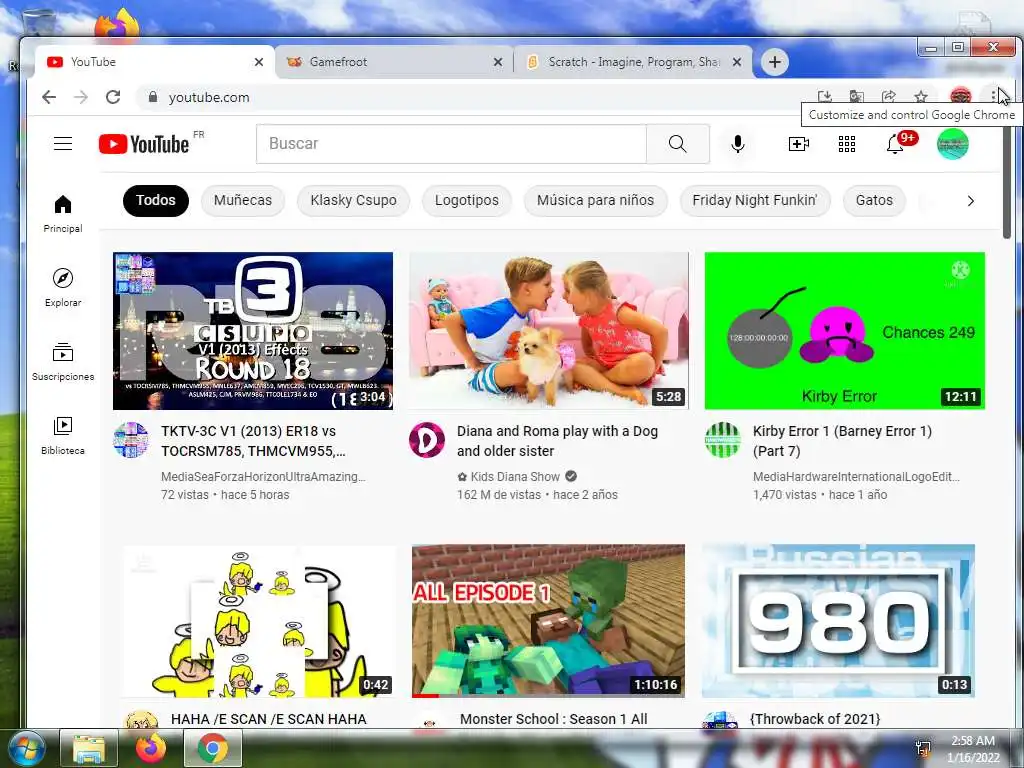Open the 980 Throwback thumbnail
Screen dimensions: 1024x768
(x=839, y=621)
